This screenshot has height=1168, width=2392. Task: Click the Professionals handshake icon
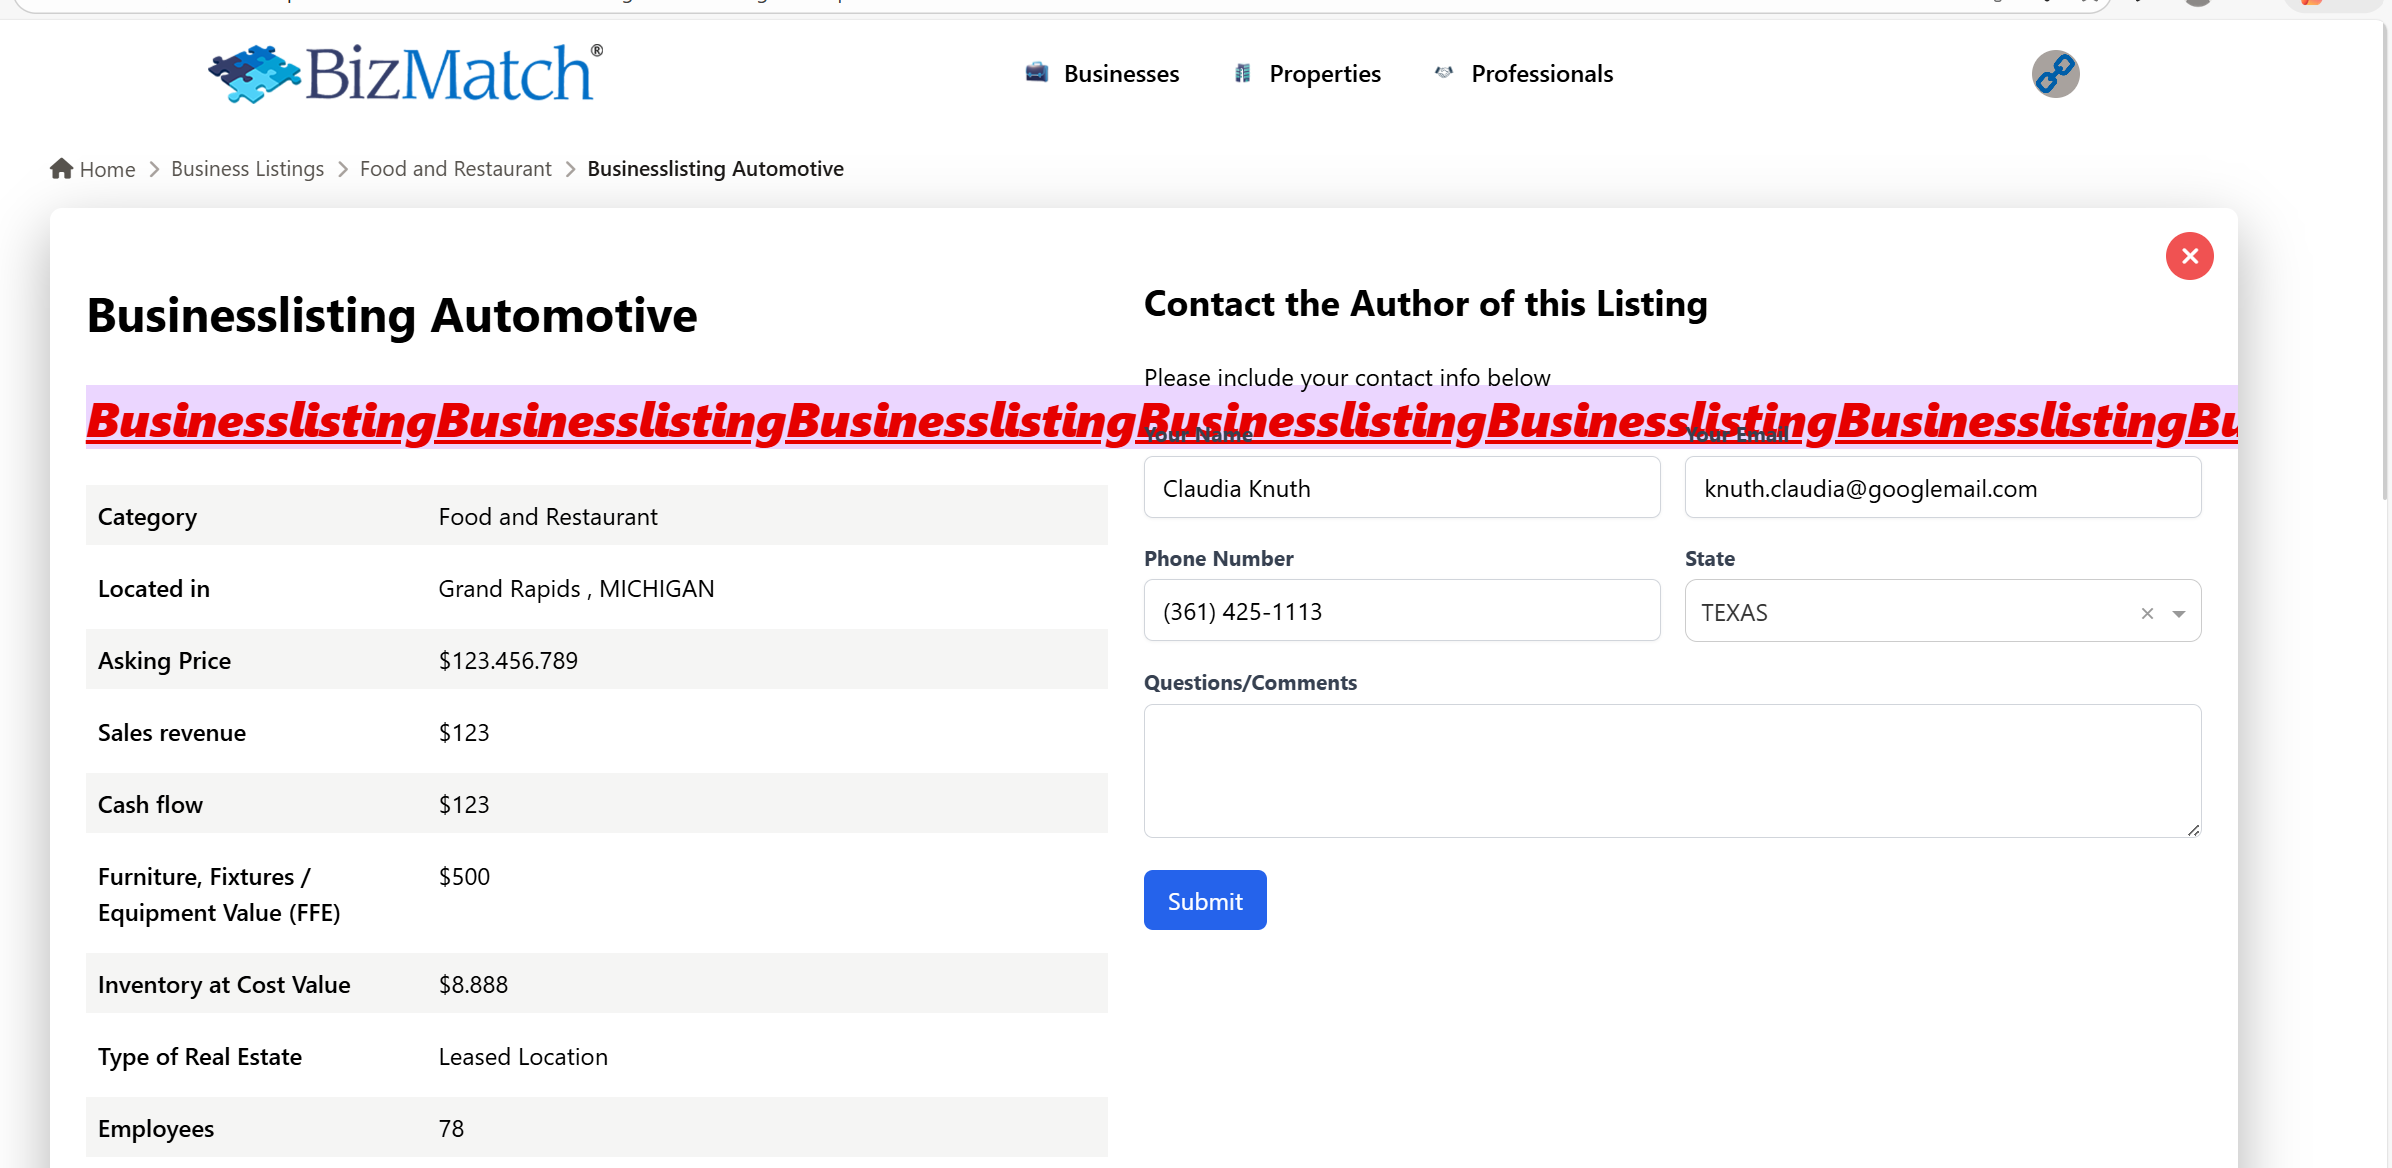coord(1444,73)
